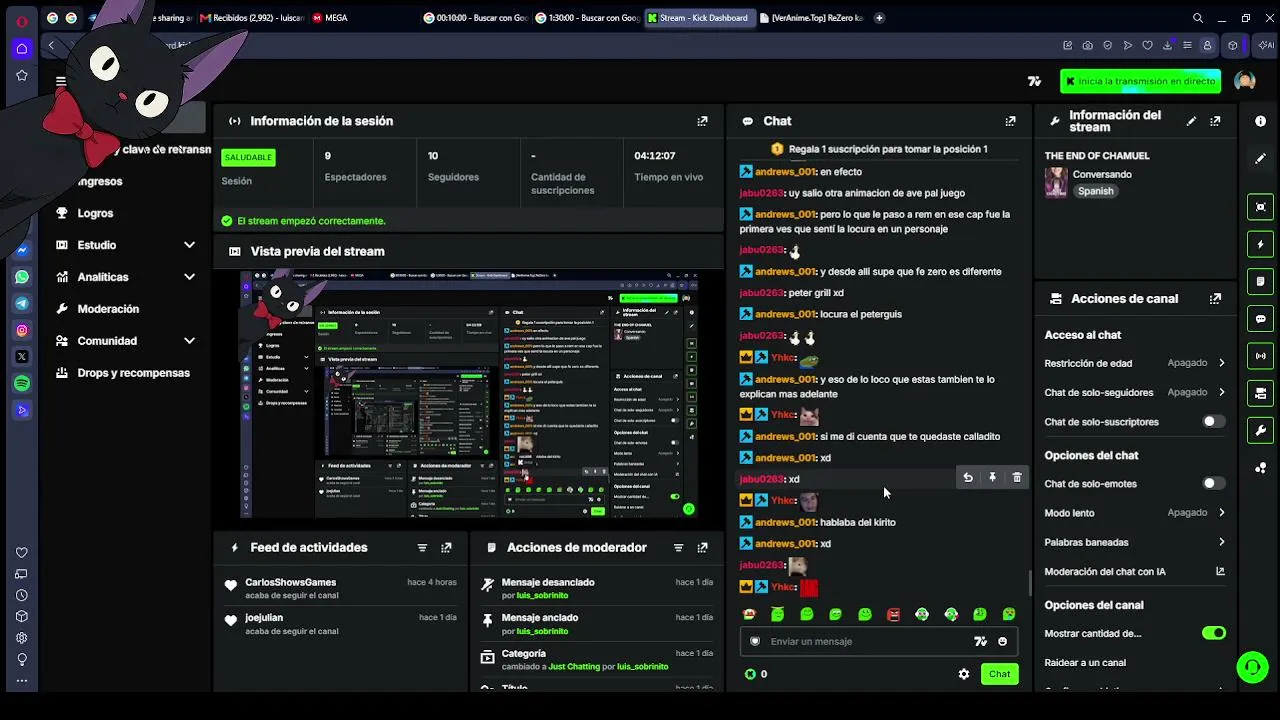Open Spotify in the browser sidebar
Viewport: 1280px width, 720px height.
tap(22, 383)
